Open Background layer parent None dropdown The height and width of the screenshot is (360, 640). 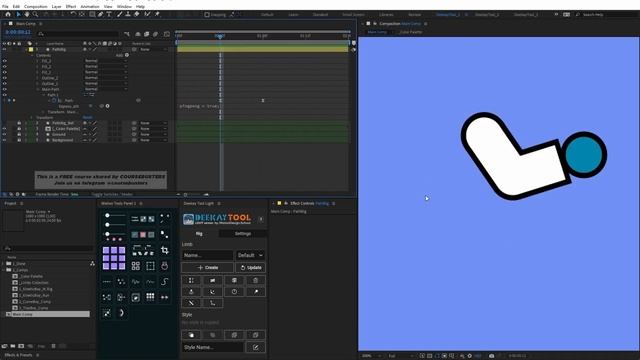click(153, 140)
